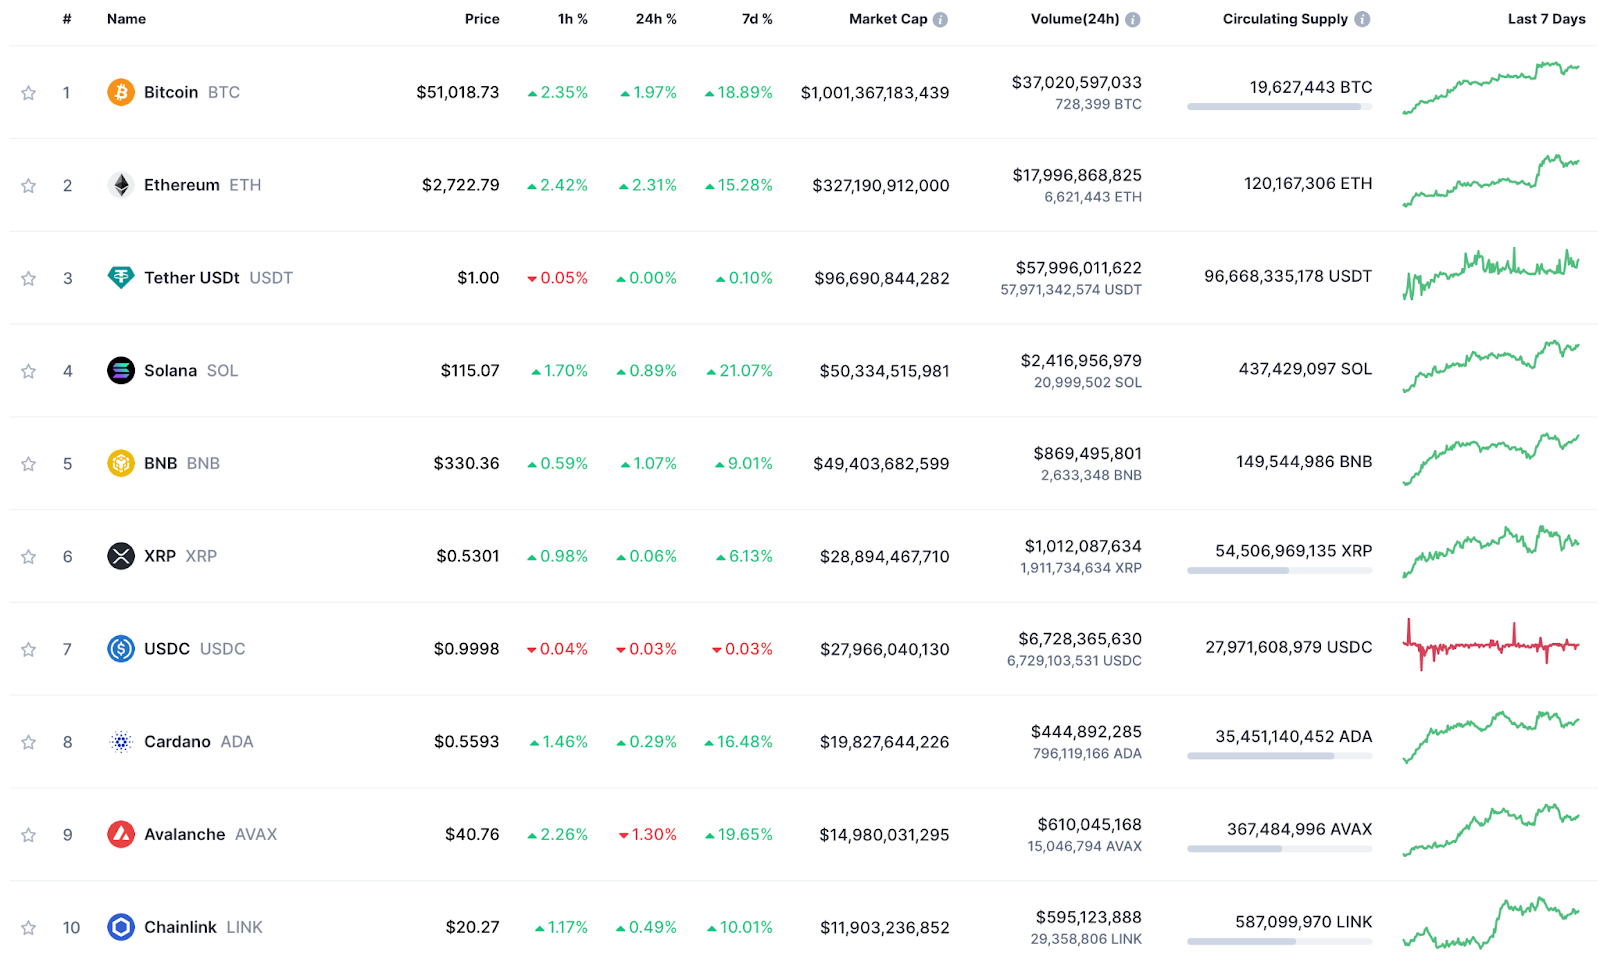
Task: Click the Solana logo icon
Action: point(121,370)
